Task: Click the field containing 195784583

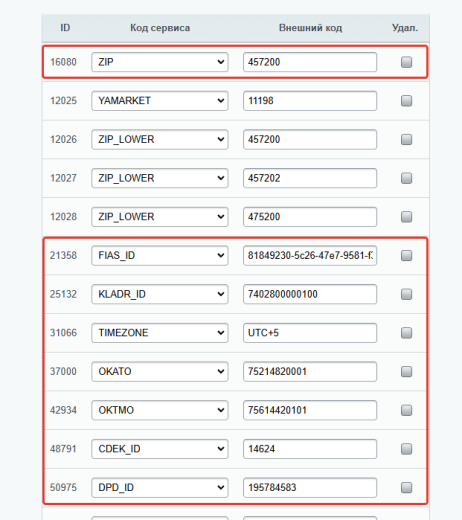Action: [x=310, y=487]
